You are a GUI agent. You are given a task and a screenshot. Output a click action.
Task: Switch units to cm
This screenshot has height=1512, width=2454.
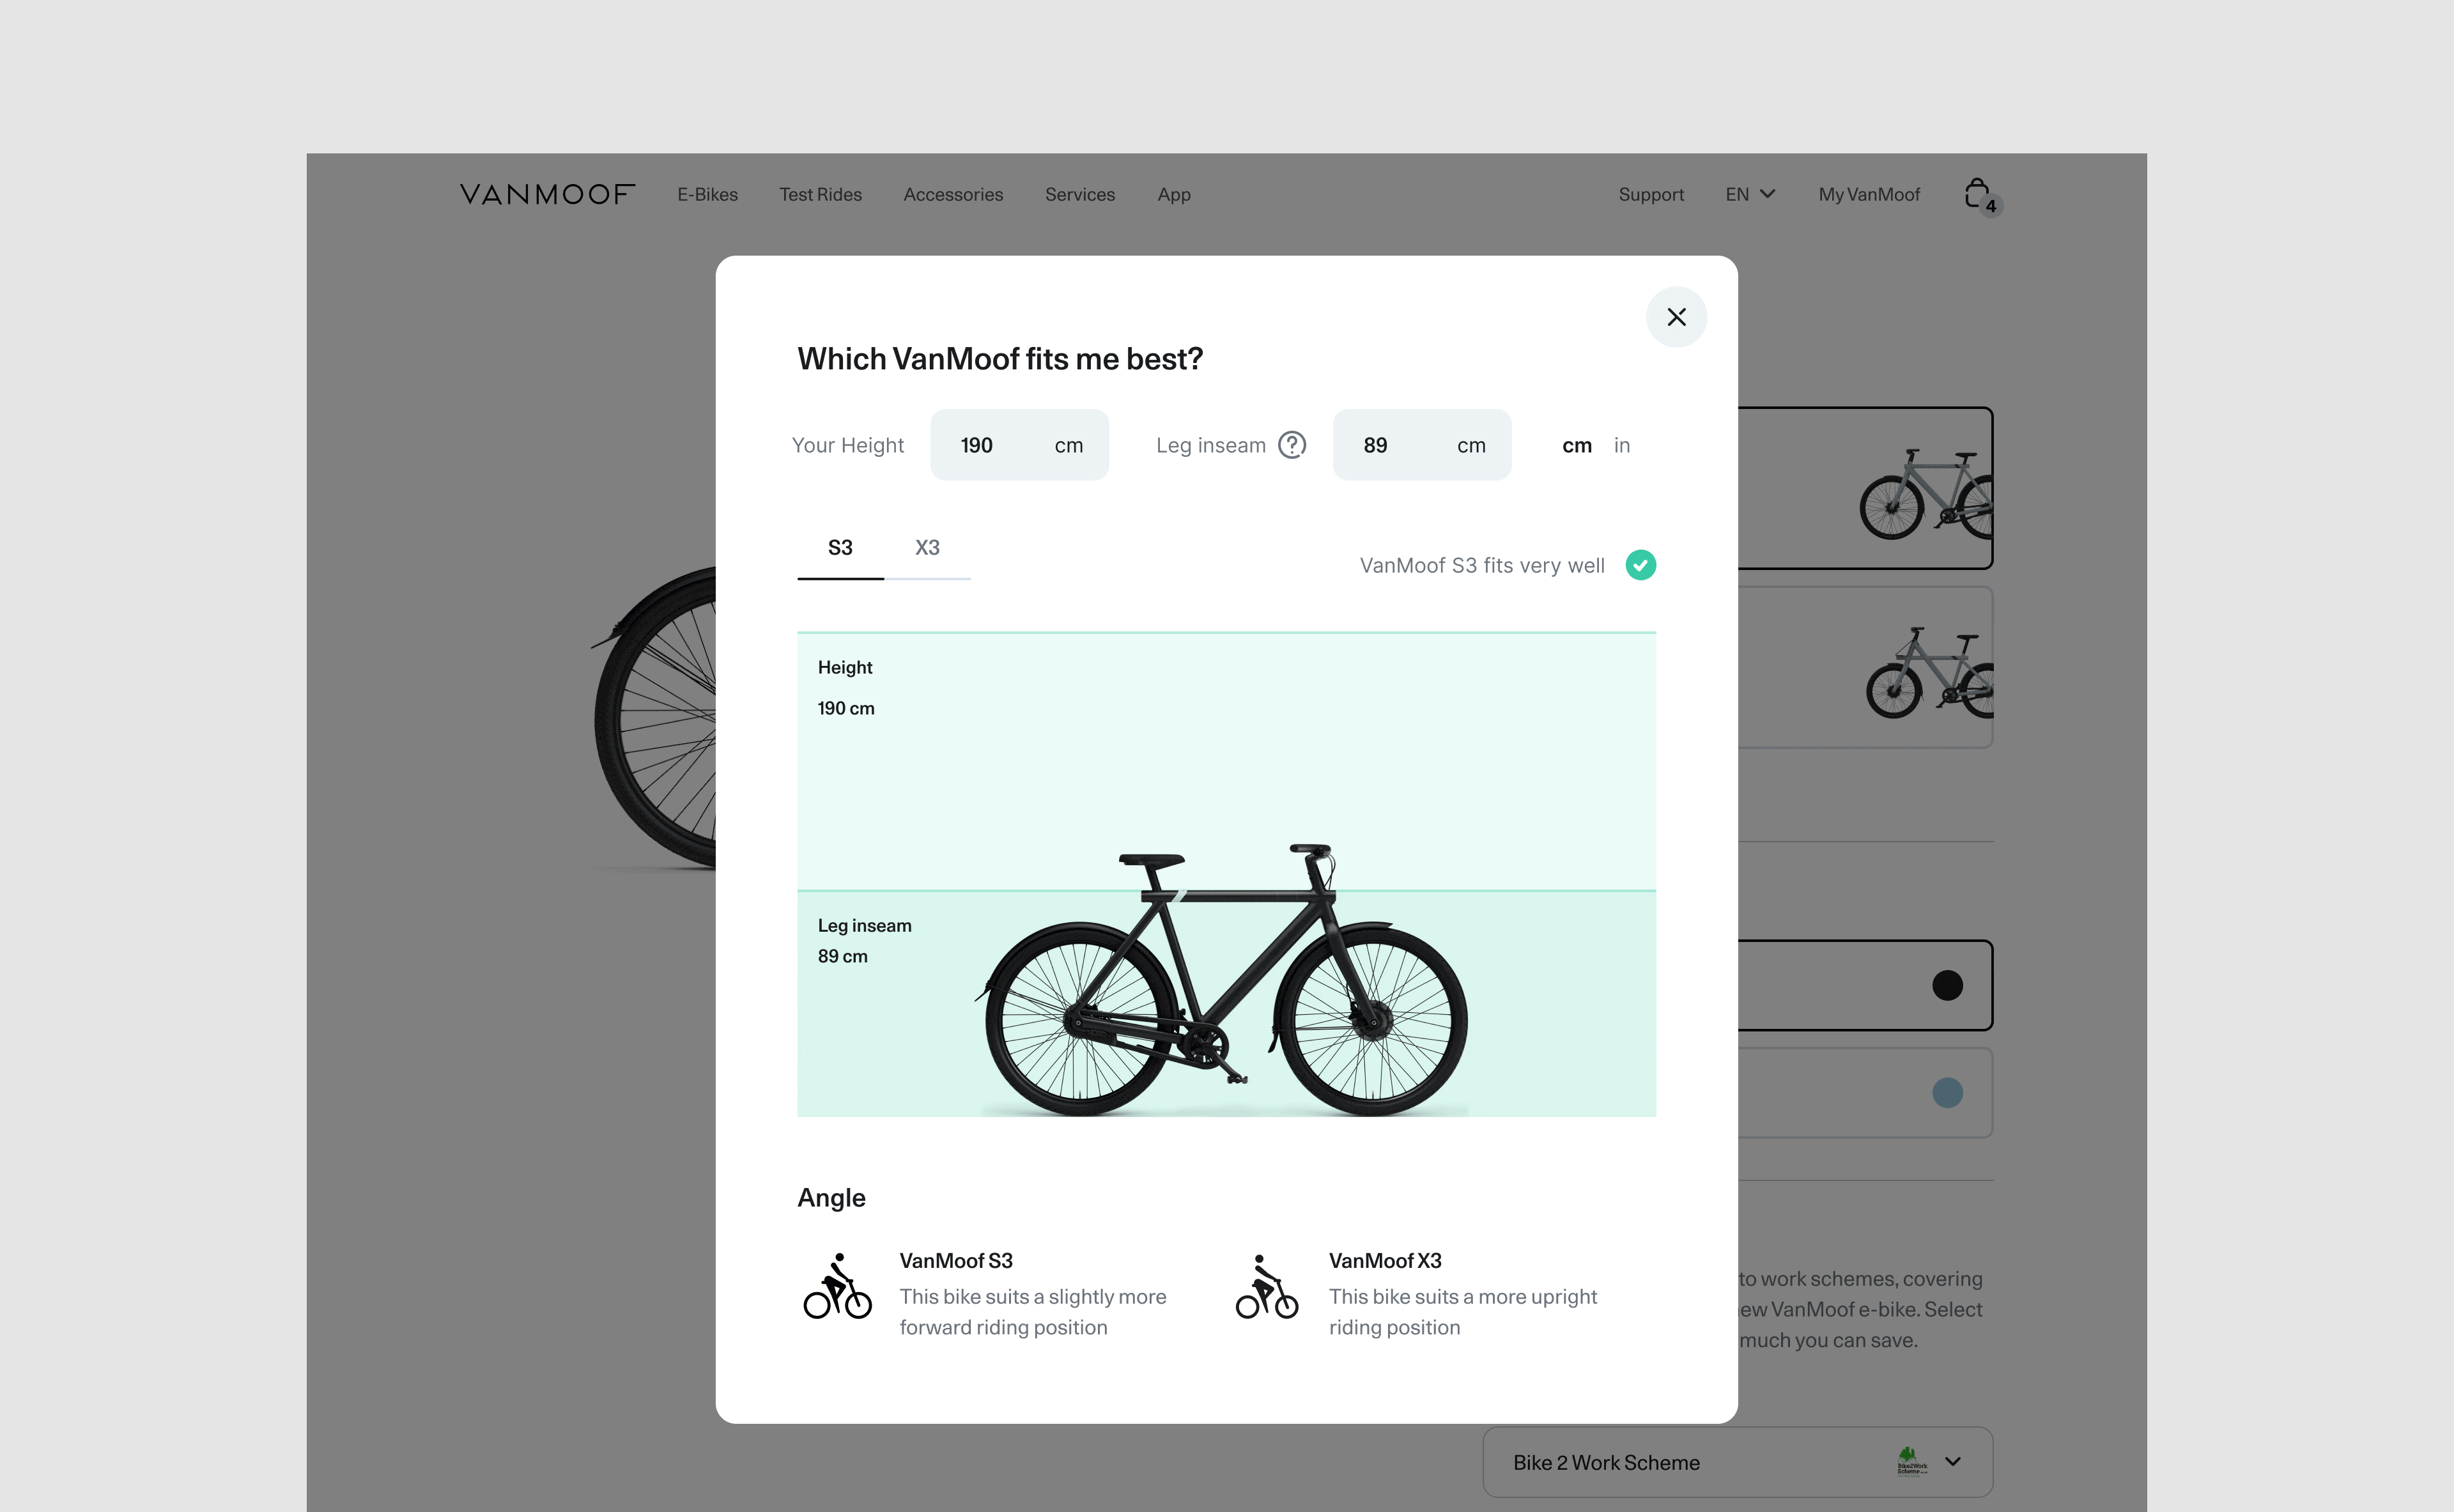point(1576,446)
